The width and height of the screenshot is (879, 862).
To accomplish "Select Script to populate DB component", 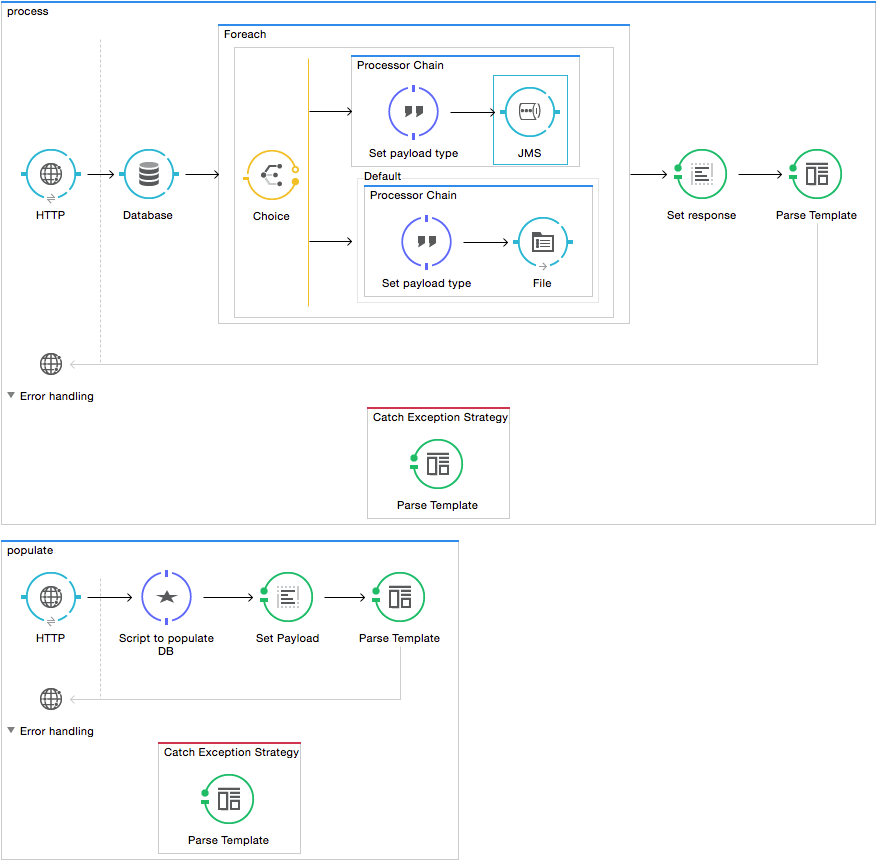I will 166,597.
